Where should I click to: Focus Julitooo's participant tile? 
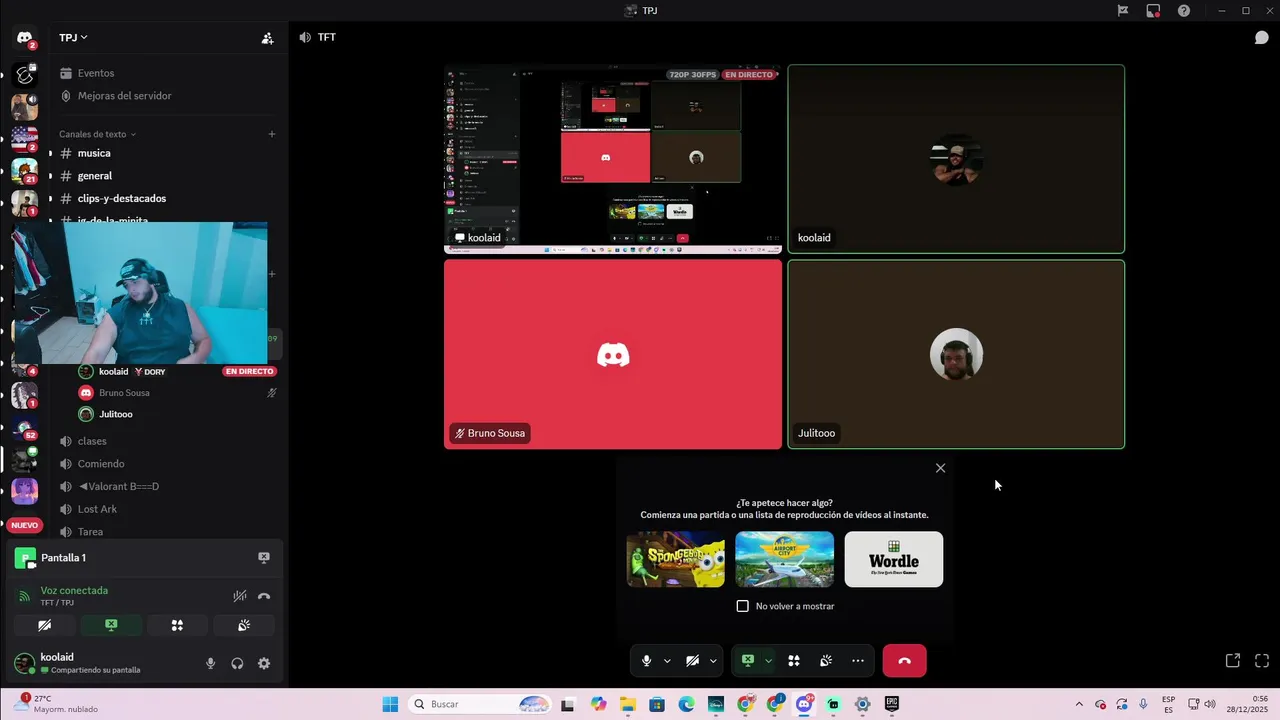pos(956,354)
